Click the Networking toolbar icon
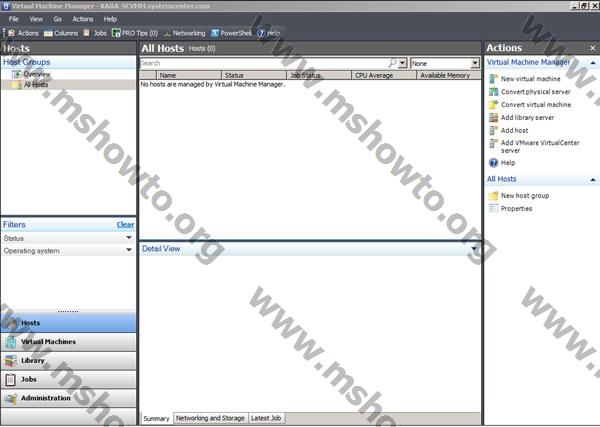This screenshot has width=600, height=427. click(x=167, y=34)
